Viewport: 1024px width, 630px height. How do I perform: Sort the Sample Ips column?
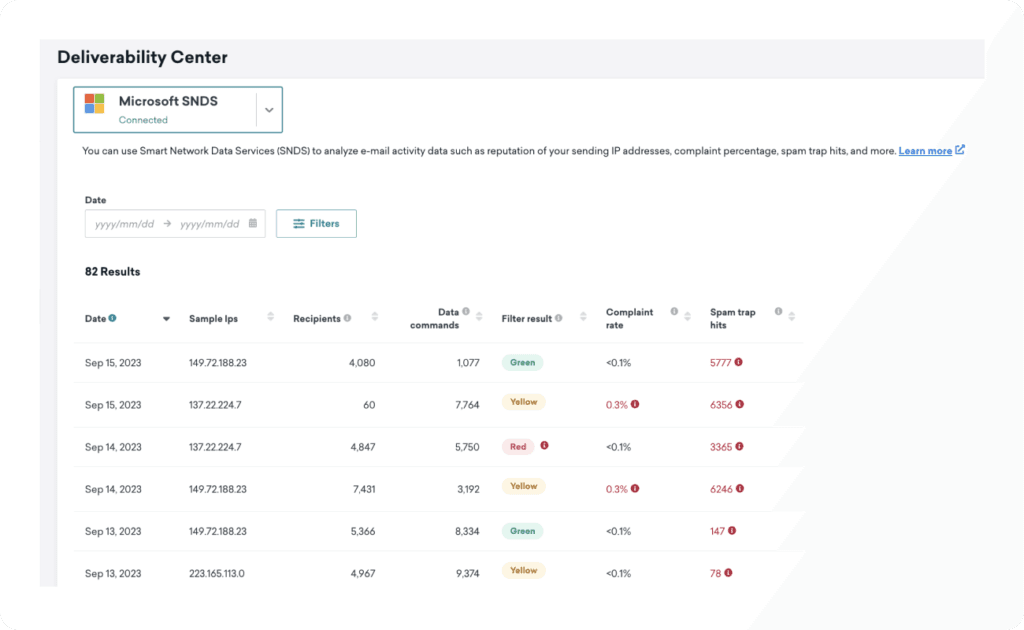270,318
